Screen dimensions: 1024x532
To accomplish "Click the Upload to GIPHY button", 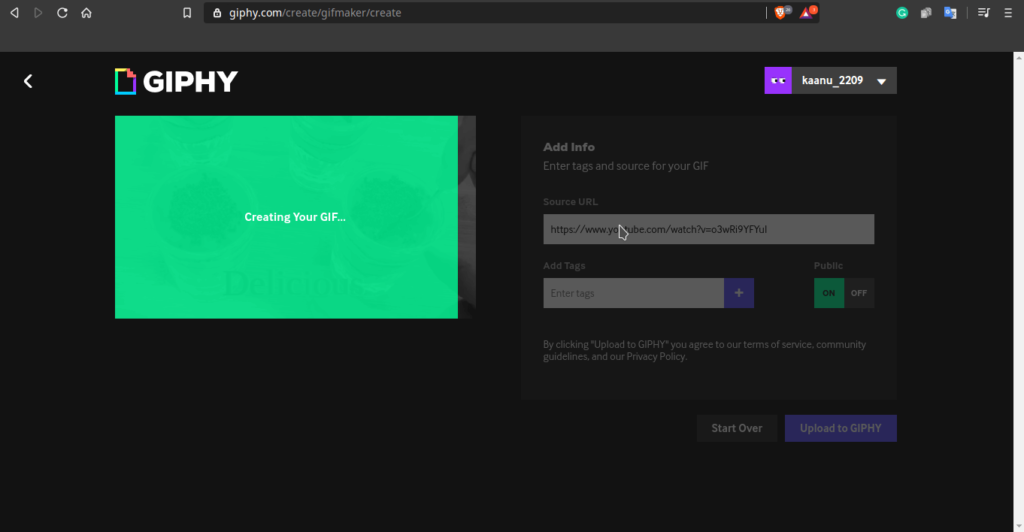I will [840, 428].
